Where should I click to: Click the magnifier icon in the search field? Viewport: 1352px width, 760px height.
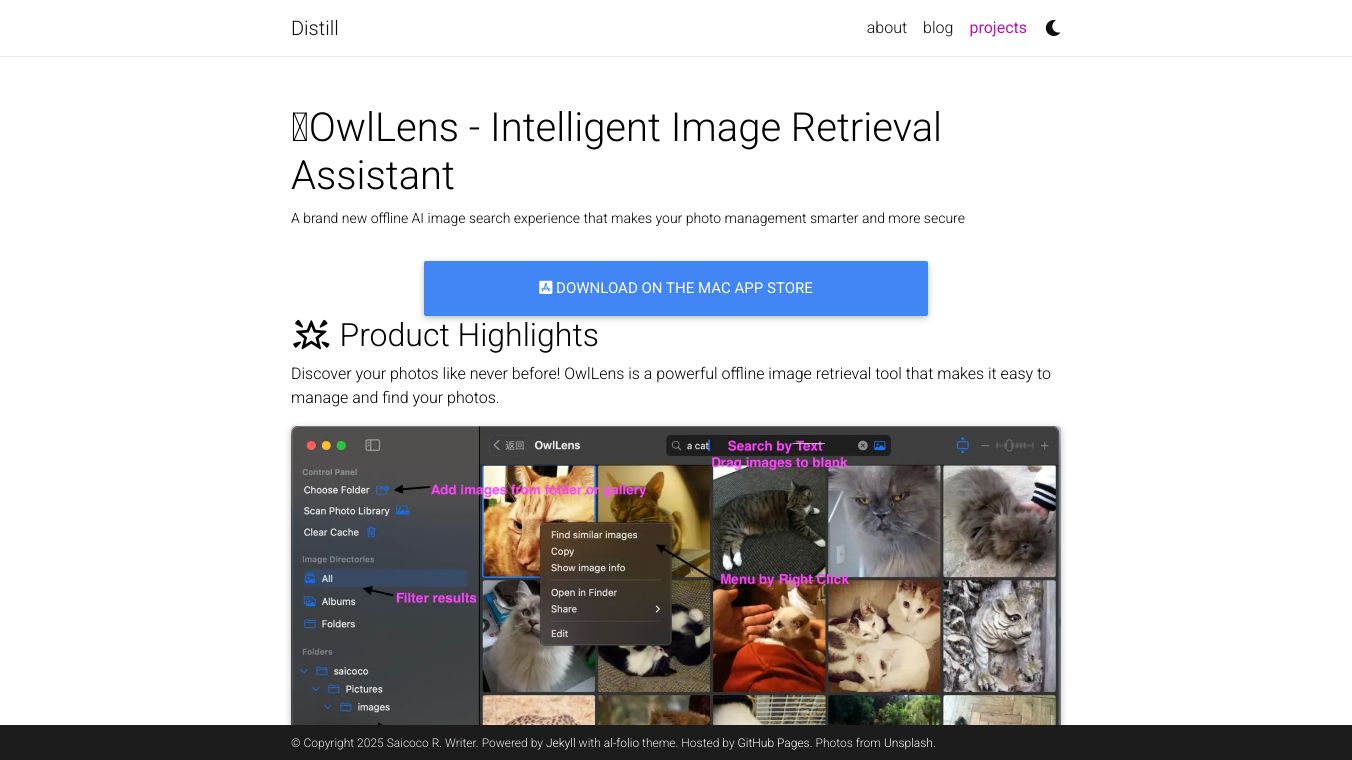(x=677, y=446)
